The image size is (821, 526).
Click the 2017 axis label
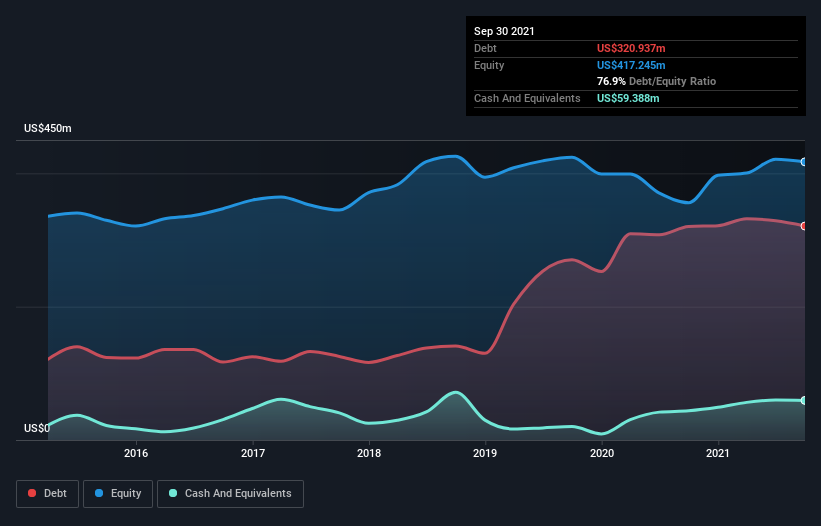[x=253, y=453]
